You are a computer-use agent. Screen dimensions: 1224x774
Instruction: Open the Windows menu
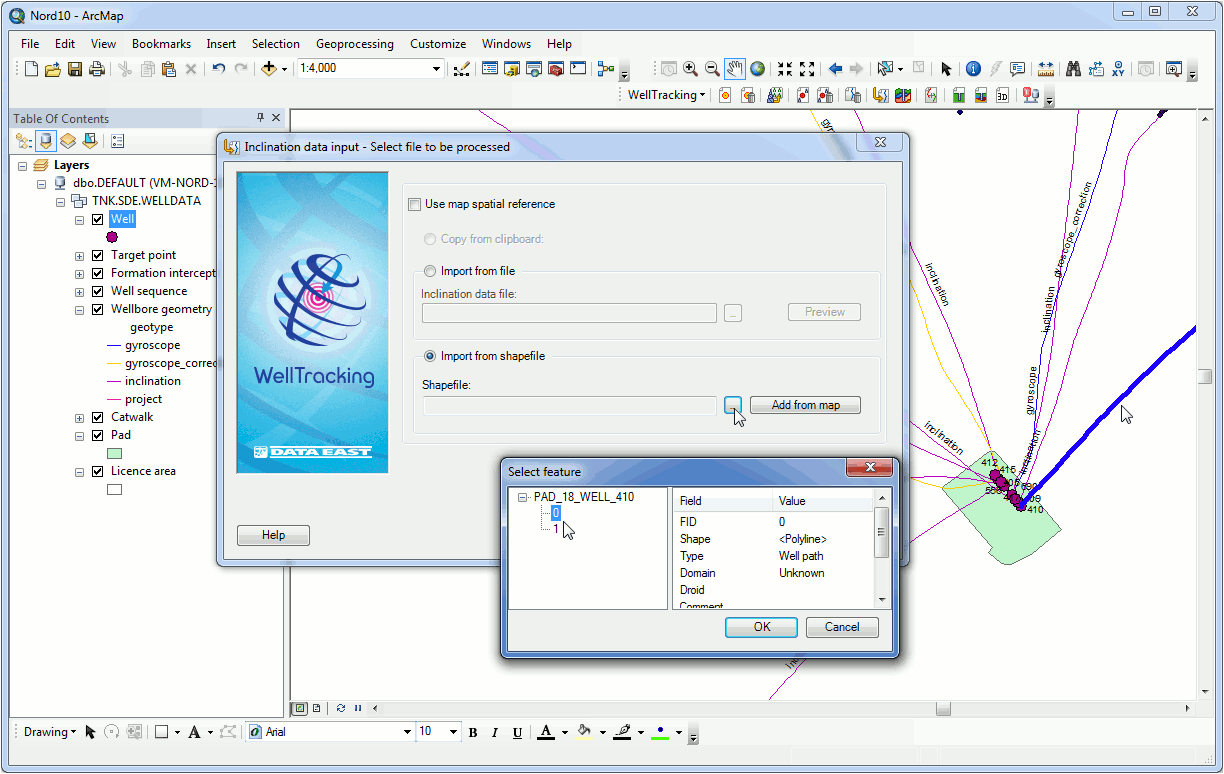click(x=506, y=44)
